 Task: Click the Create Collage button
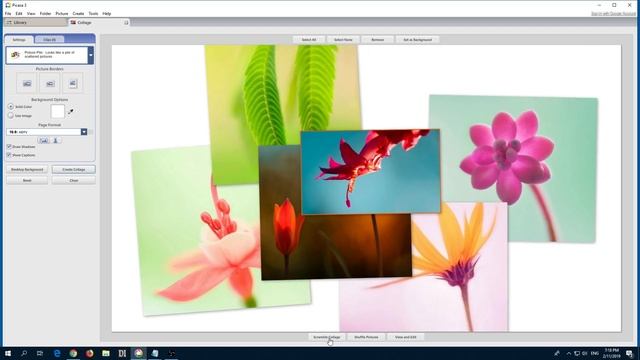(x=73, y=169)
